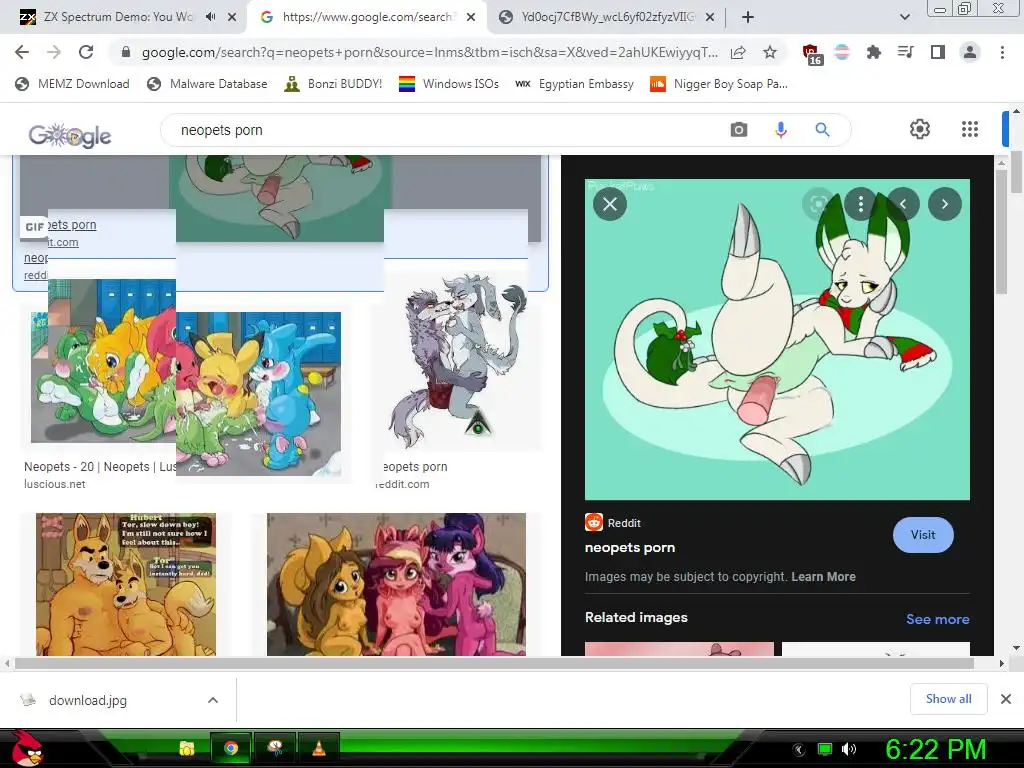Select the google.com/search tab
Viewport: 1024px width, 768px height.
point(366,17)
